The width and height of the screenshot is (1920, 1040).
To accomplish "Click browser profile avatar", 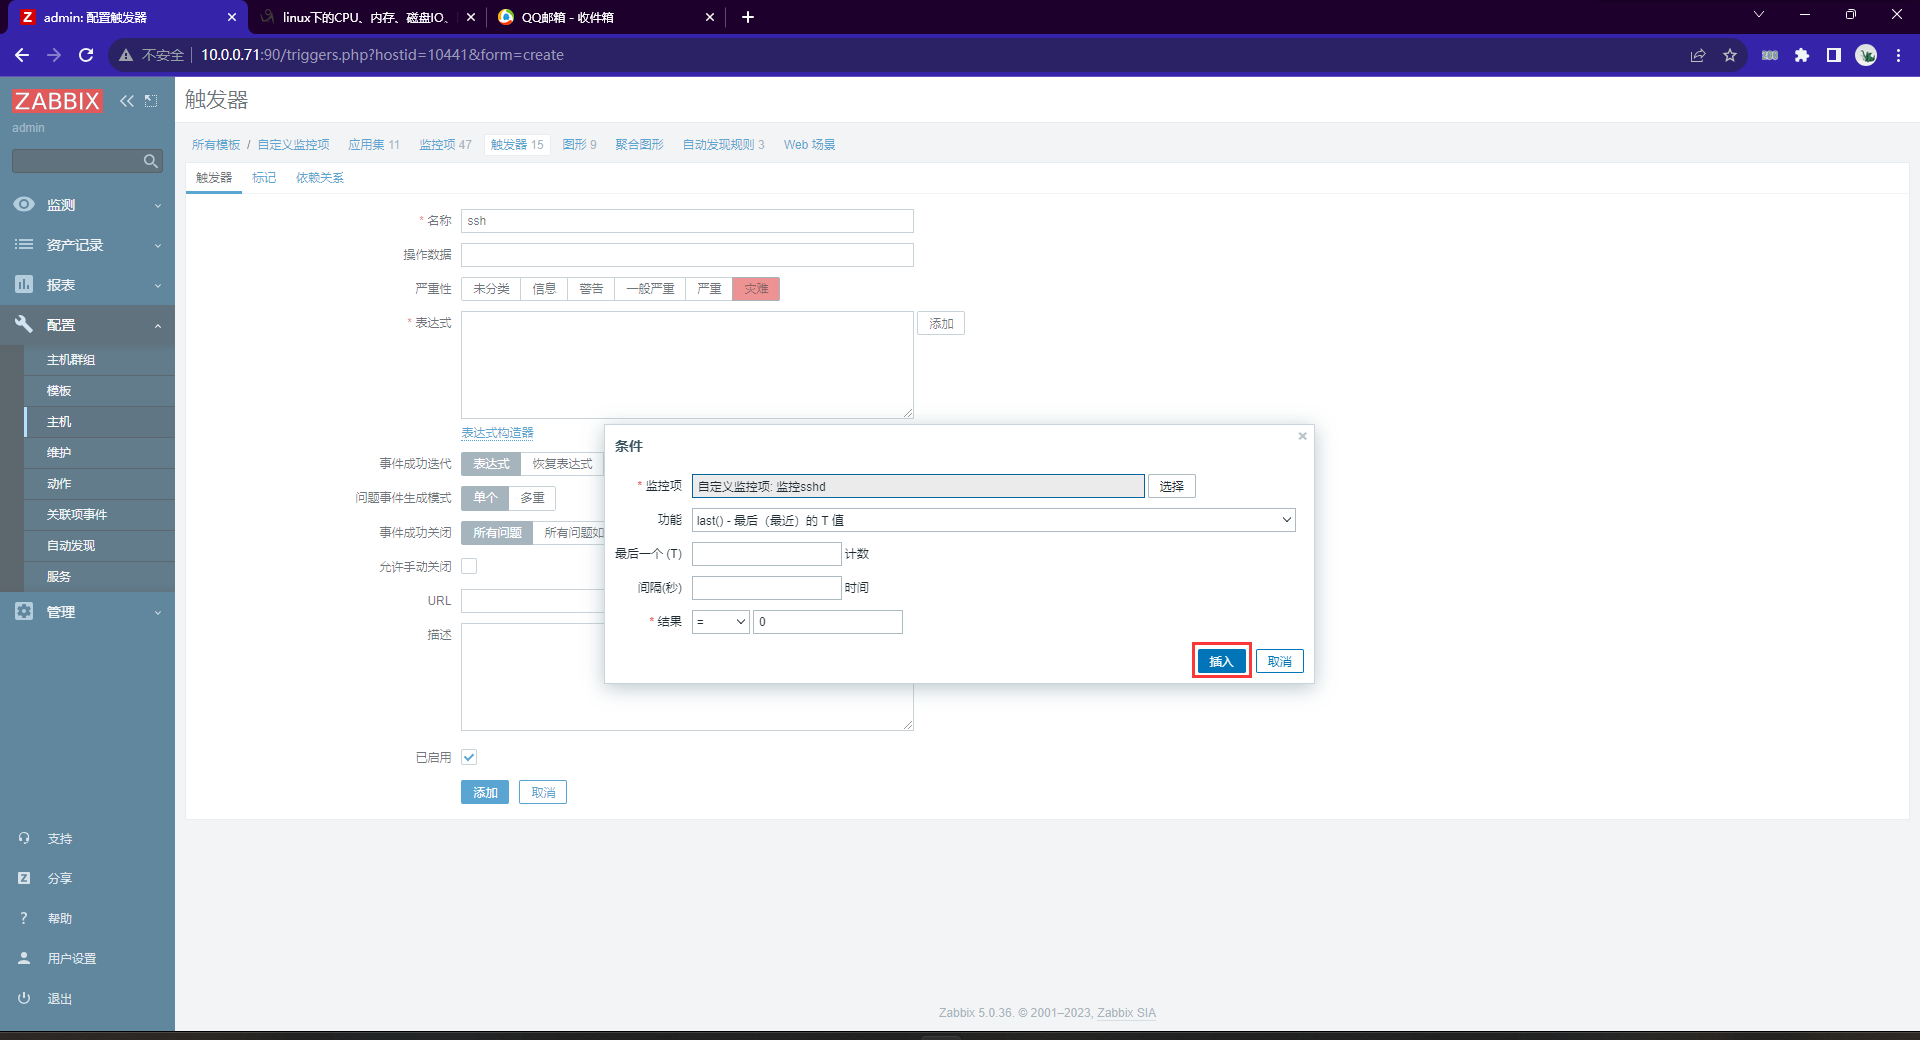I will 1866,55.
